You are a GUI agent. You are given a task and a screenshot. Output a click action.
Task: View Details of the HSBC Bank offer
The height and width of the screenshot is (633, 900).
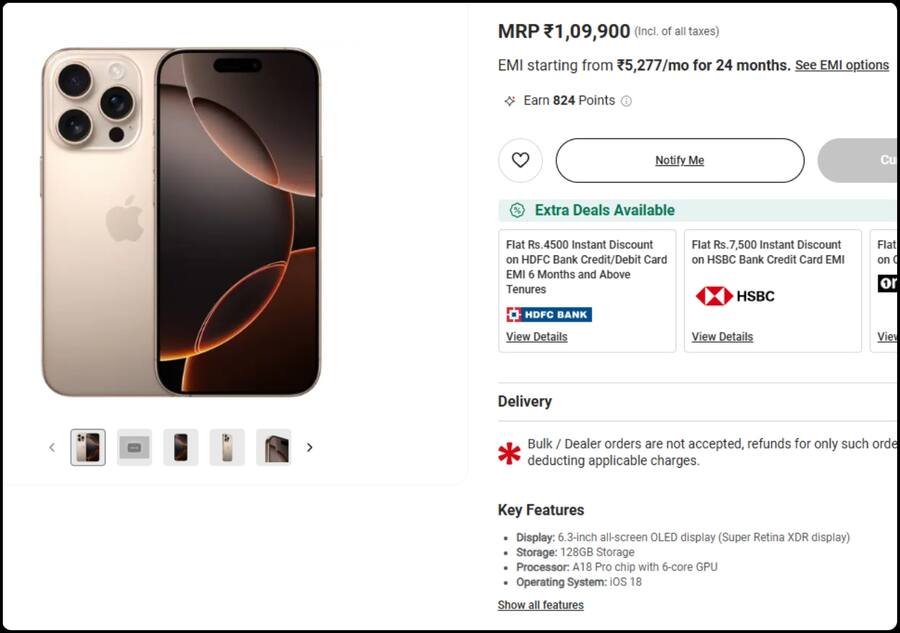(x=722, y=337)
